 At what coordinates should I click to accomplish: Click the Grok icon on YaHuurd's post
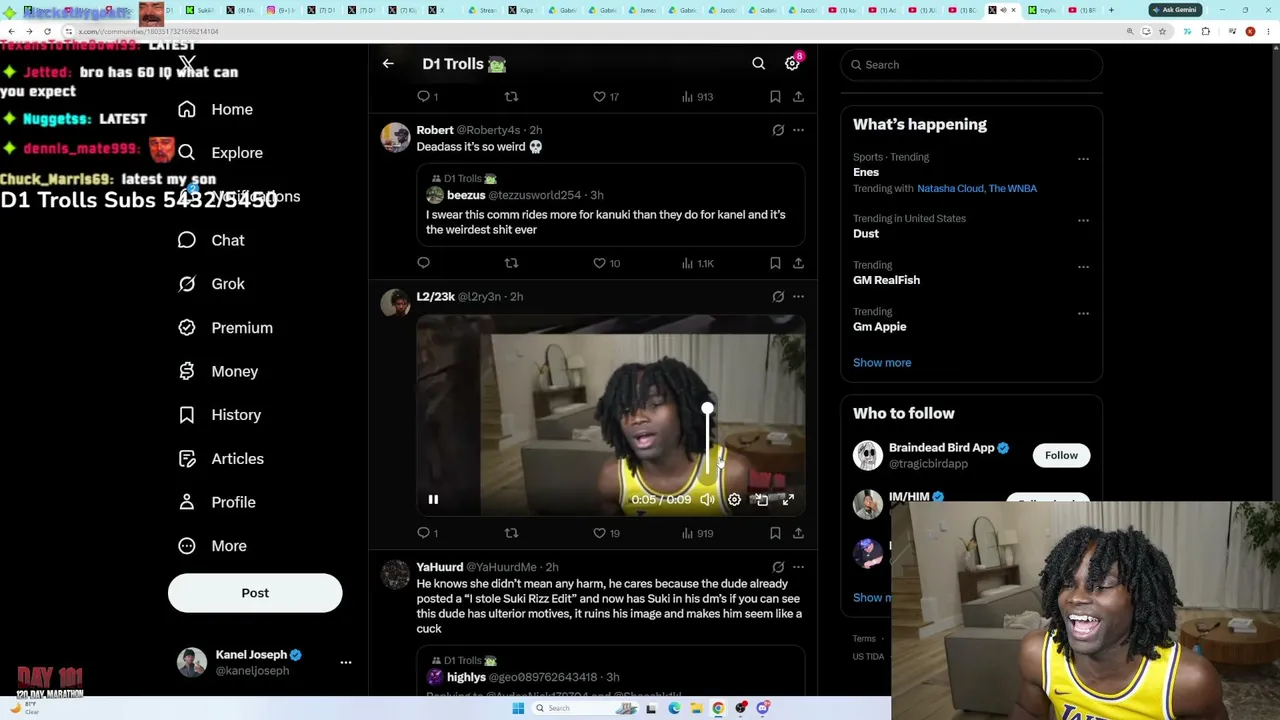[x=778, y=567]
